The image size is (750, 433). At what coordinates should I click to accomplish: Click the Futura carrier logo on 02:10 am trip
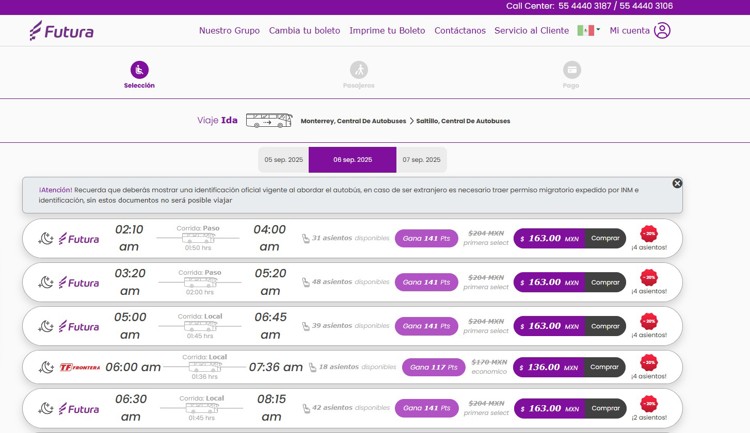click(79, 239)
